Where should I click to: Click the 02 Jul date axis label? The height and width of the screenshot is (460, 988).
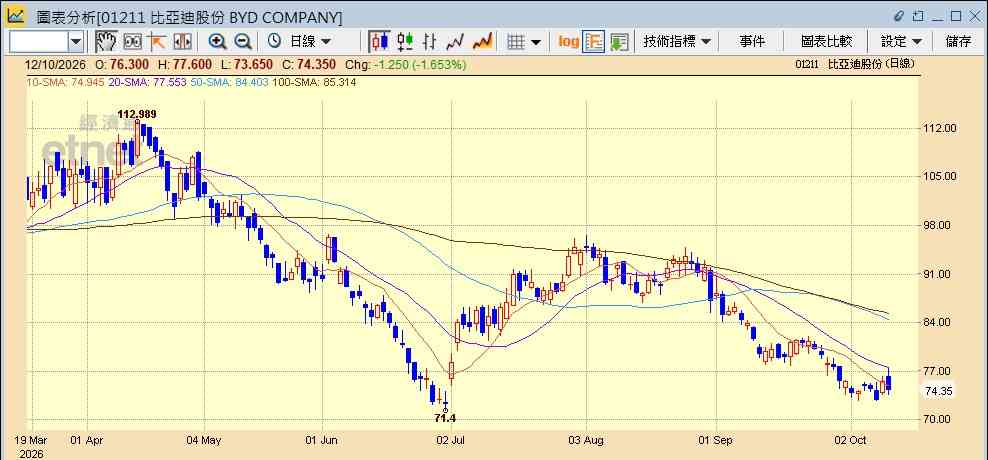click(x=451, y=440)
